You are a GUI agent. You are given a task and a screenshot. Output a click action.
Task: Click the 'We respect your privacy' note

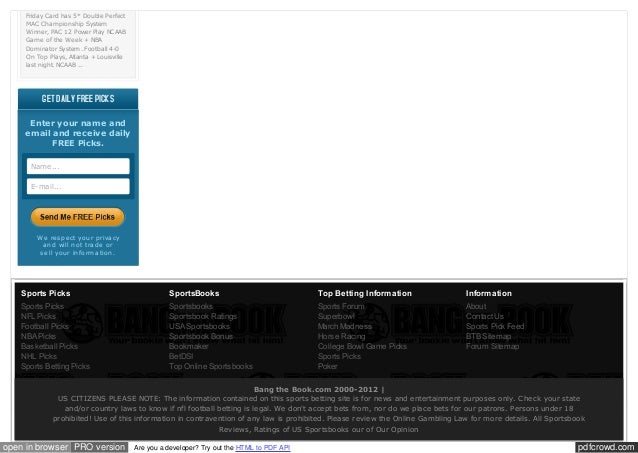point(78,245)
